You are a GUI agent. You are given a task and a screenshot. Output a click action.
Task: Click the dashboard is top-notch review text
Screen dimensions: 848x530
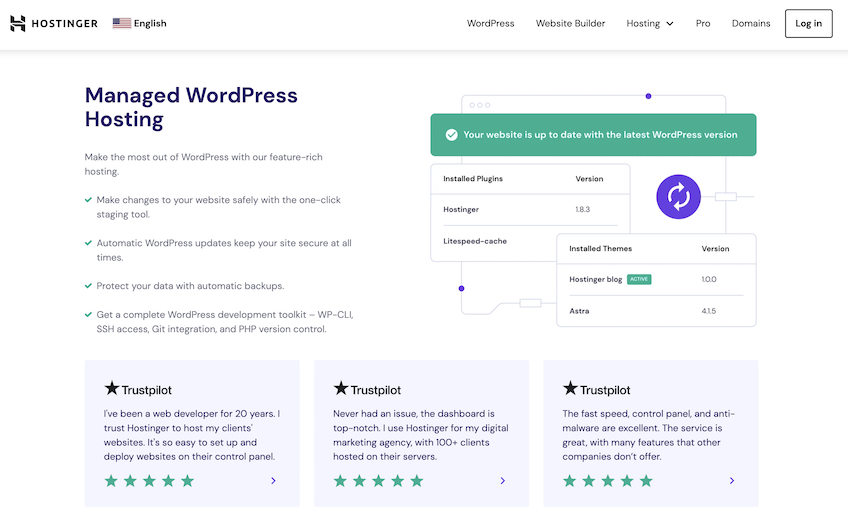coord(421,435)
